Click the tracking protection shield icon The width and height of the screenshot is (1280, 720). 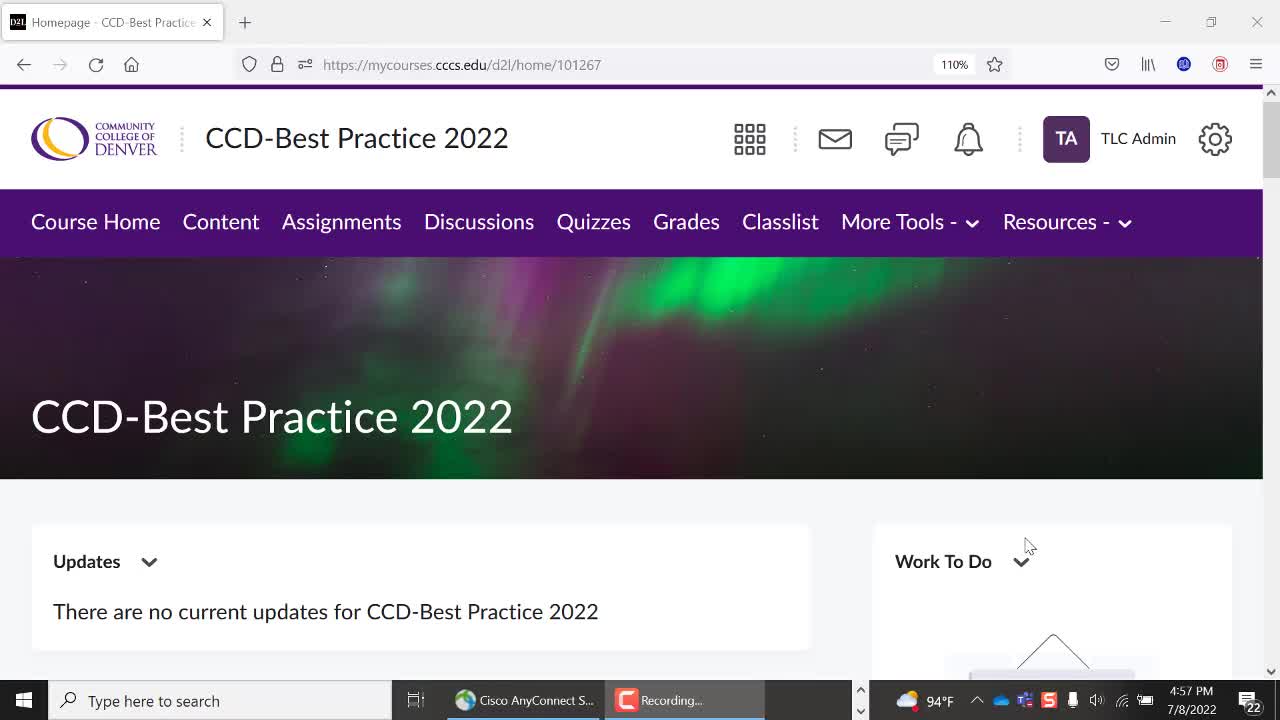pyautogui.click(x=249, y=65)
